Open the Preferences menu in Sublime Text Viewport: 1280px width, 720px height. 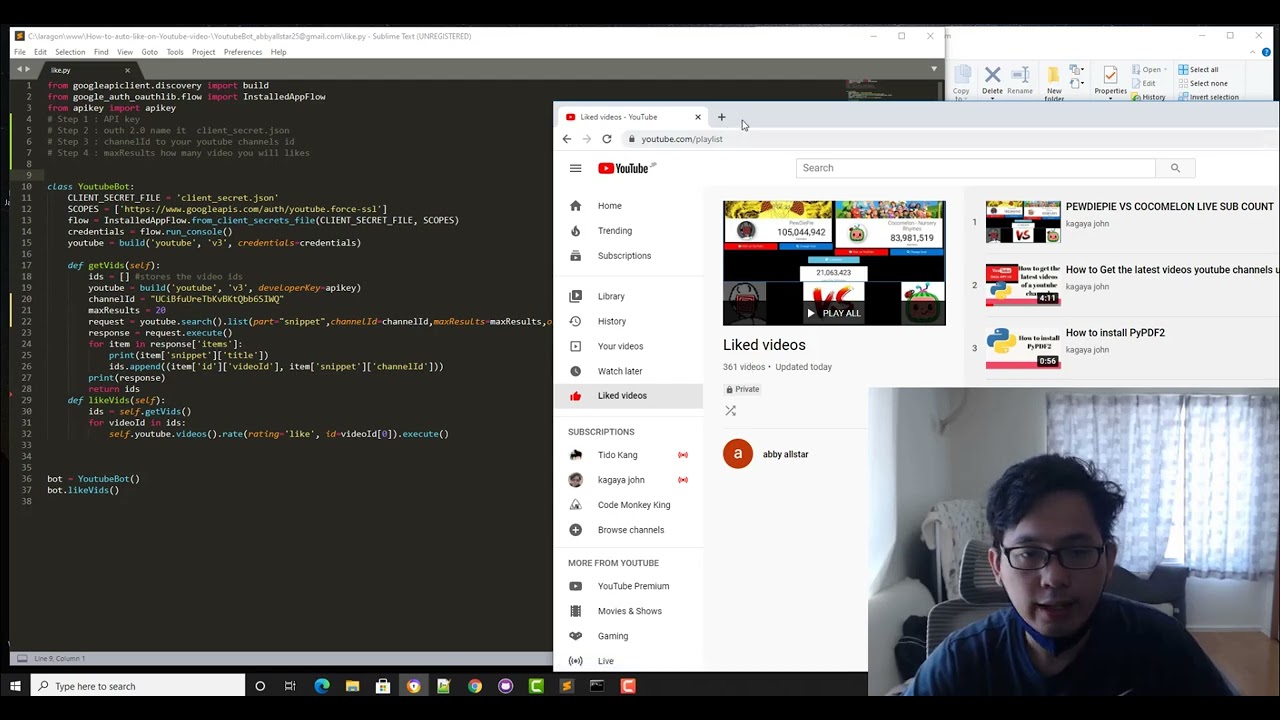click(x=243, y=52)
